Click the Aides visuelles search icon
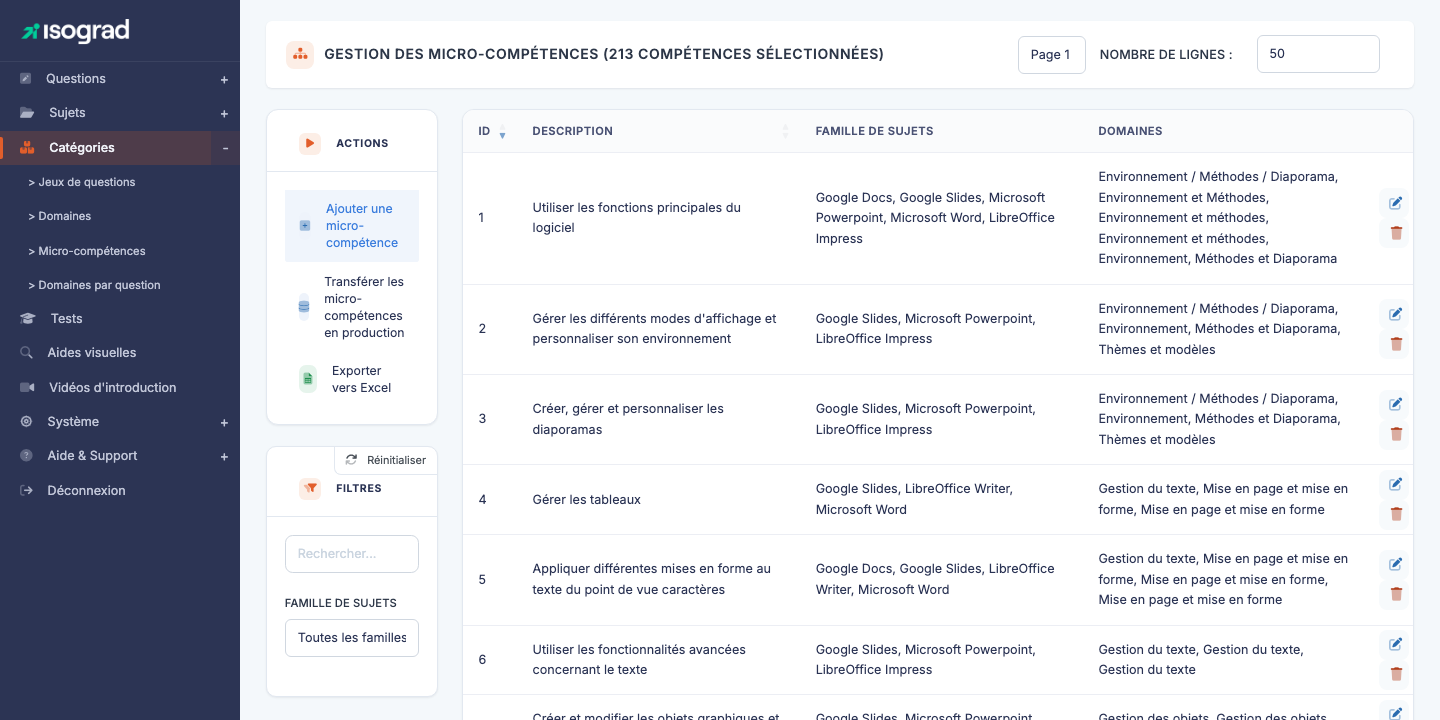 point(26,353)
